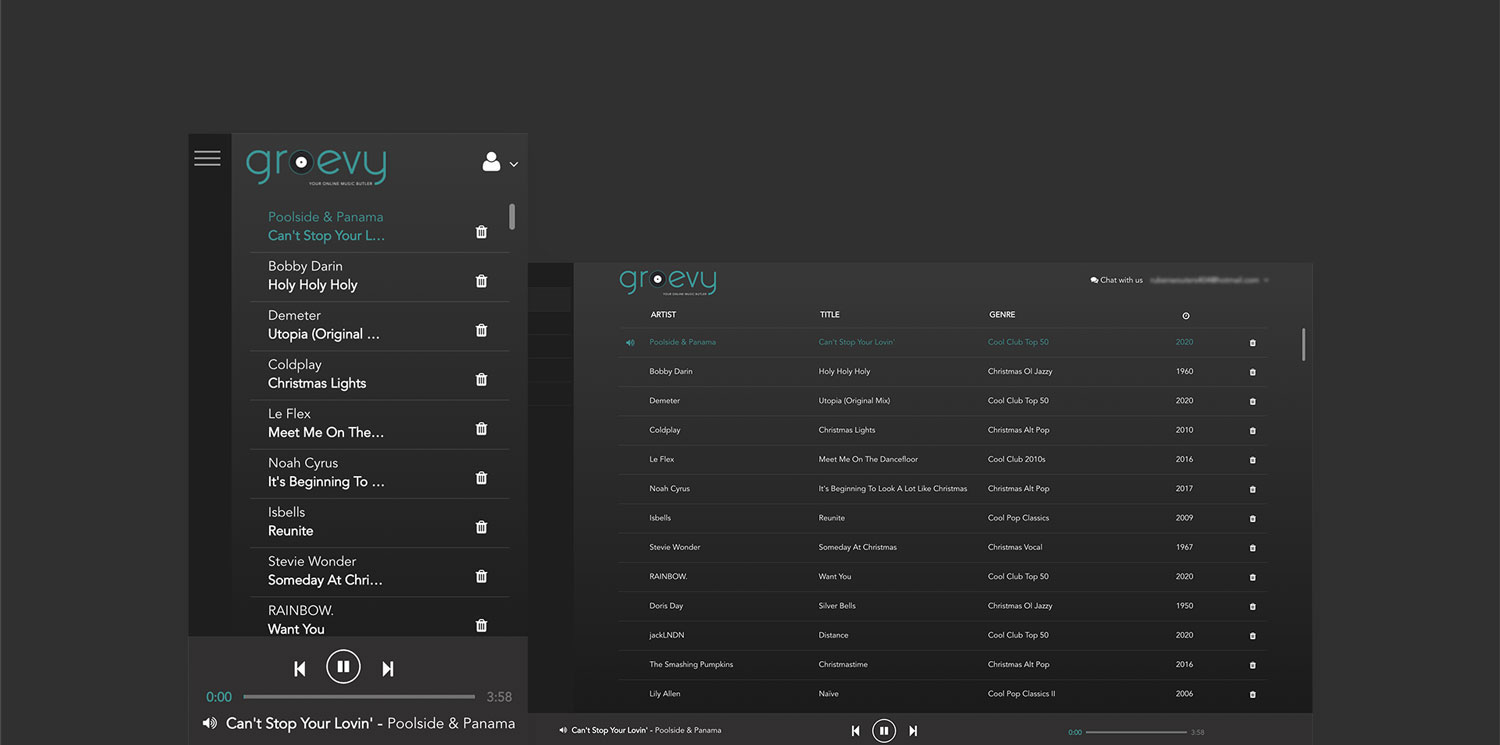Select 'Distance' title in desktop table
1500x745 pixels.
(833, 635)
